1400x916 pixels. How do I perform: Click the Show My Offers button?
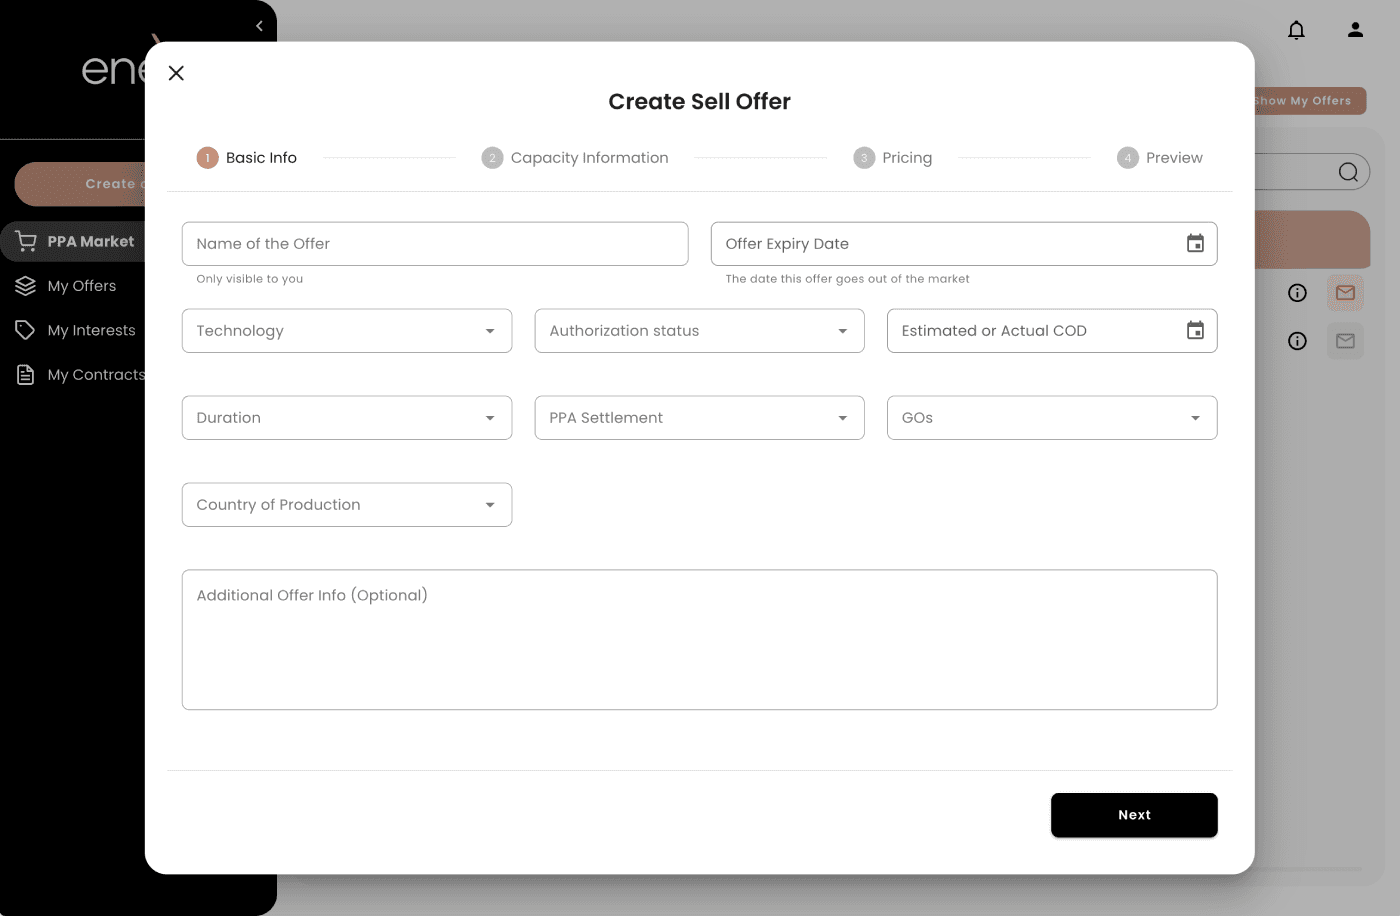click(x=1309, y=101)
